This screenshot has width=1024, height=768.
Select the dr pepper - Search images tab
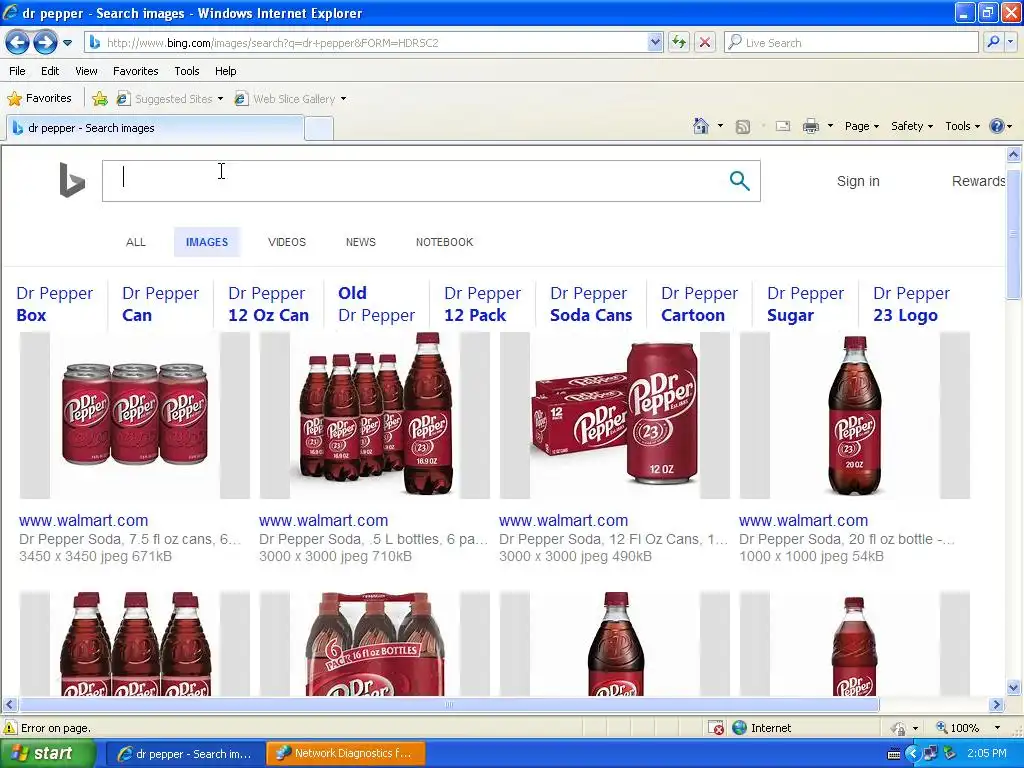click(155, 128)
